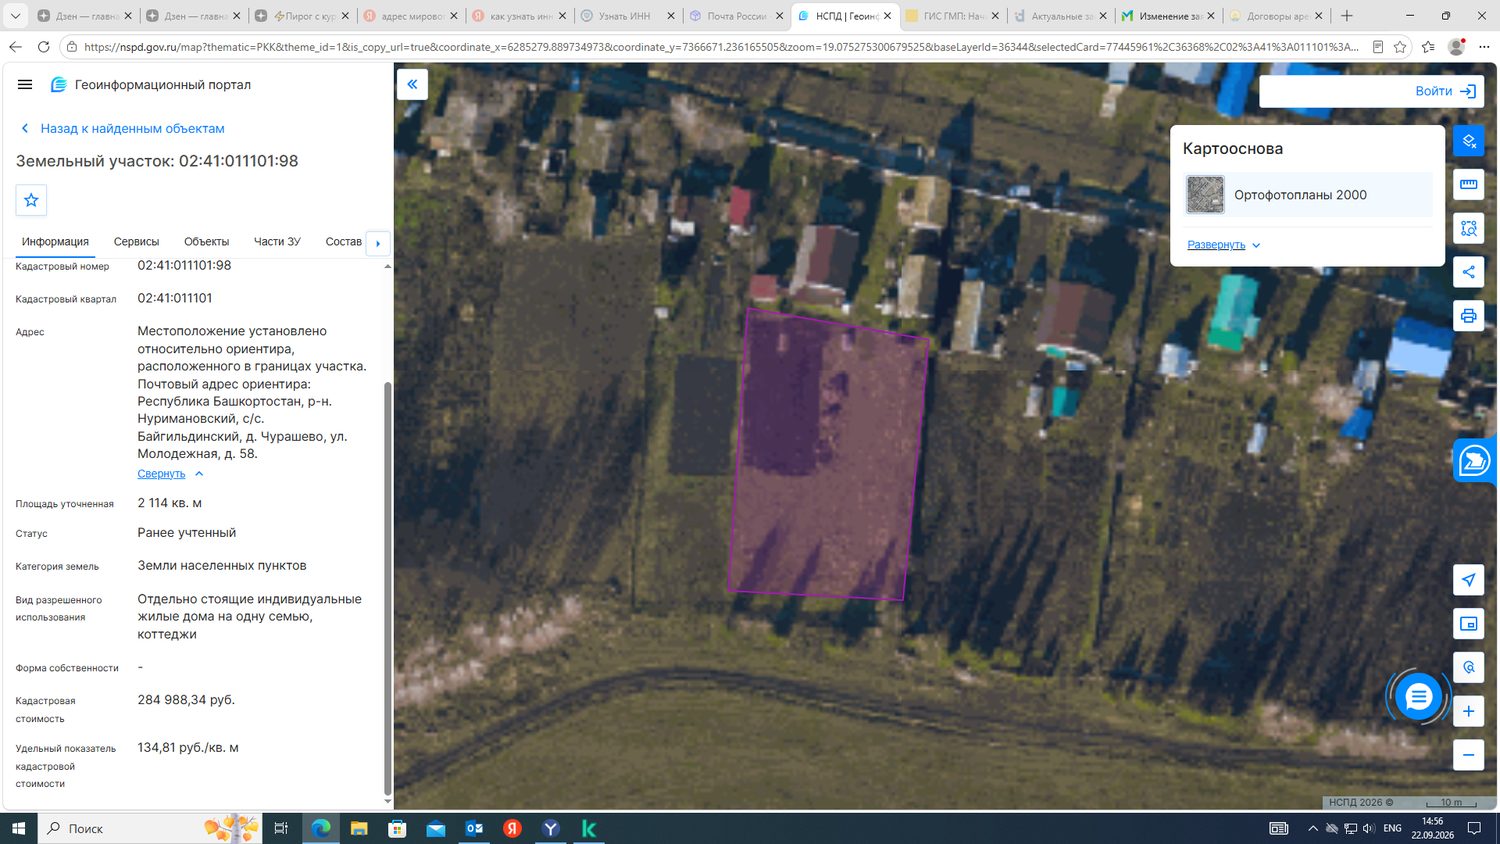Click the browser address bar URL
This screenshot has width=1500, height=844.
[720, 47]
